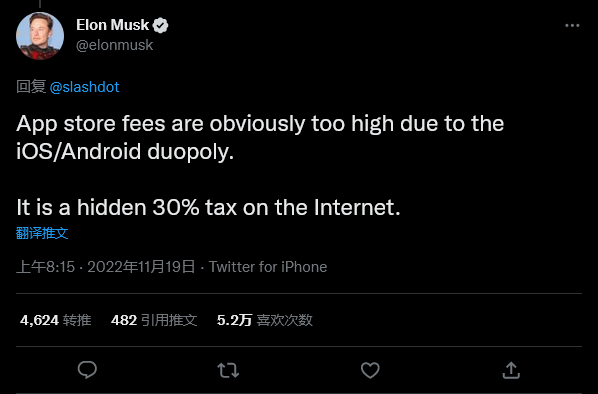598x394 pixels.
Task: Like the tweet with heart icon
Action: (x=370, y=370)
